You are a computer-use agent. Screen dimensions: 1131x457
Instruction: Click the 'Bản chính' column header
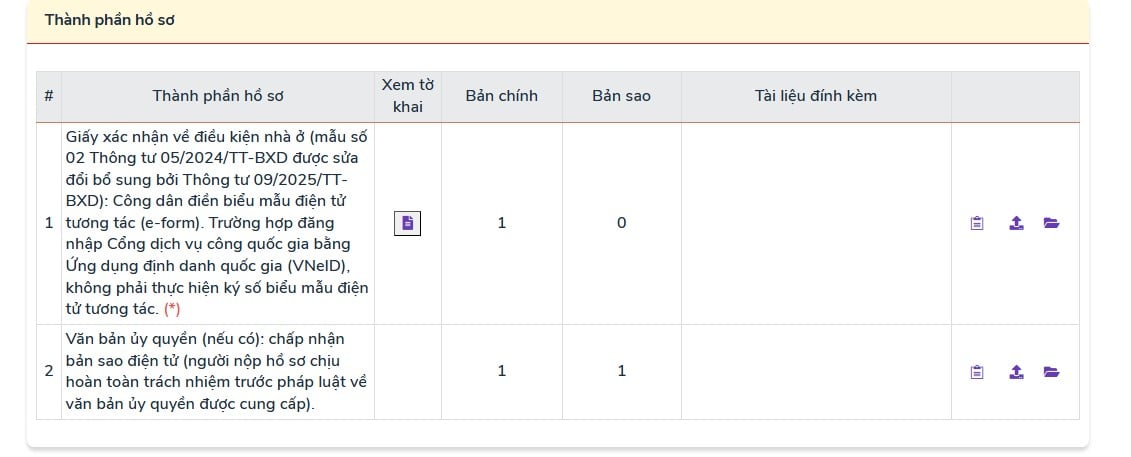(x=501, y=96)
